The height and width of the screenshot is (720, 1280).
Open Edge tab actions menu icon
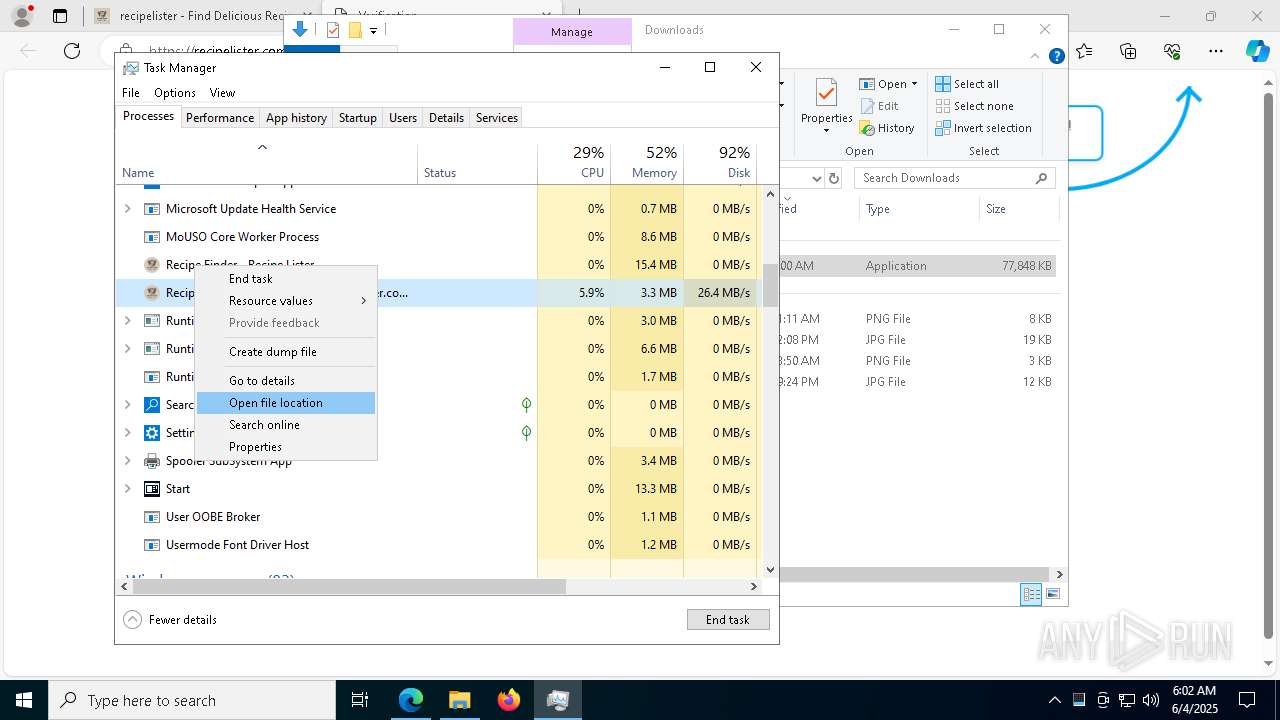[60, 16]
